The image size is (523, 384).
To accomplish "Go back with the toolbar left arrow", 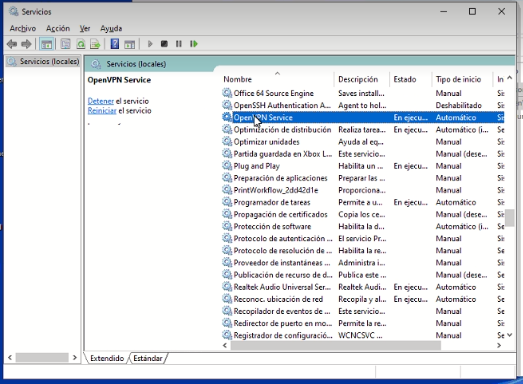I will pos(12,44).
